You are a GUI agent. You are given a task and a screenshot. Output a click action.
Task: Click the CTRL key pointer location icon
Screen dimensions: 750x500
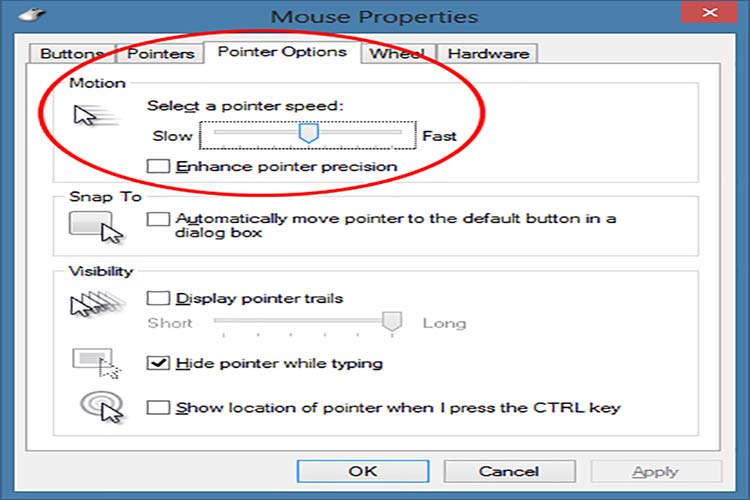click(x=102, y=407)
